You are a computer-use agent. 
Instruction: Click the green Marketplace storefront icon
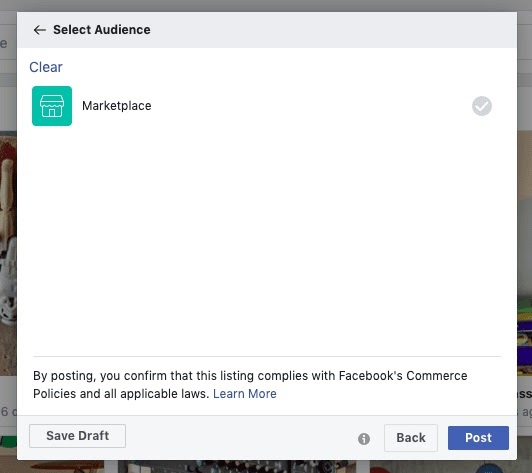52,106
